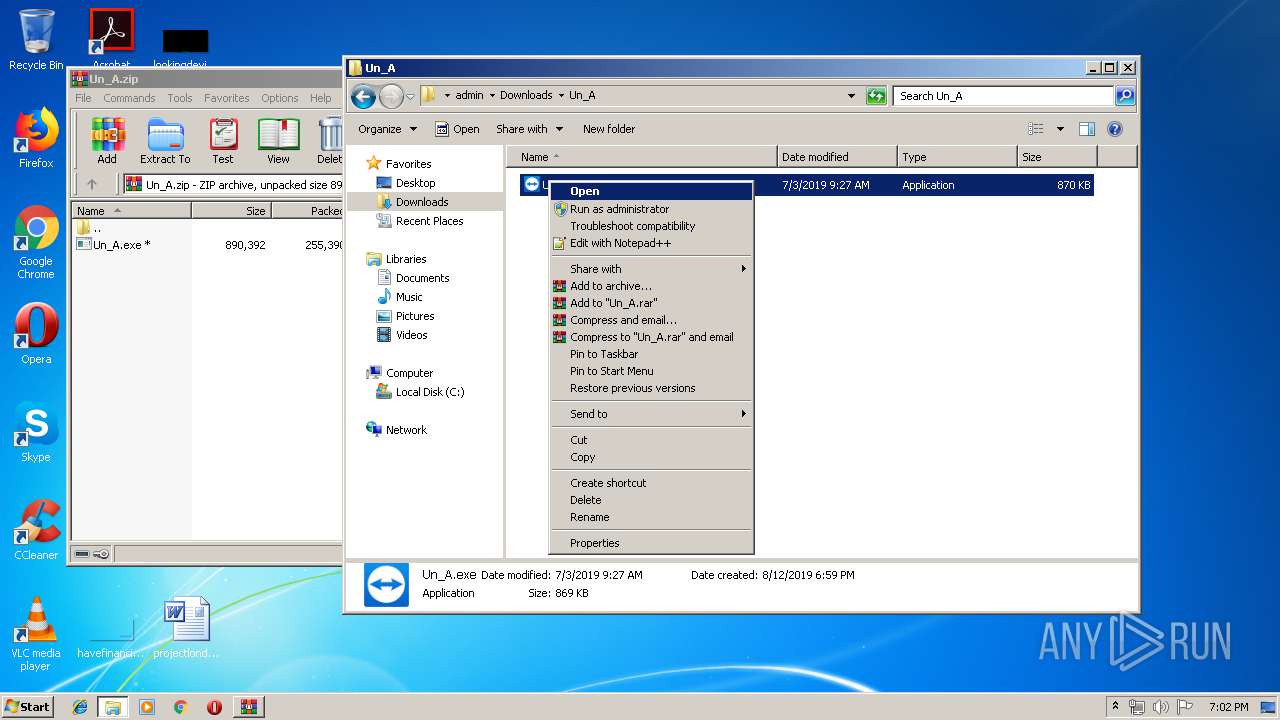Click the Search Un_A input field
The width and height of the screenshot is (1280, 720).
(x=1003, y=96)
